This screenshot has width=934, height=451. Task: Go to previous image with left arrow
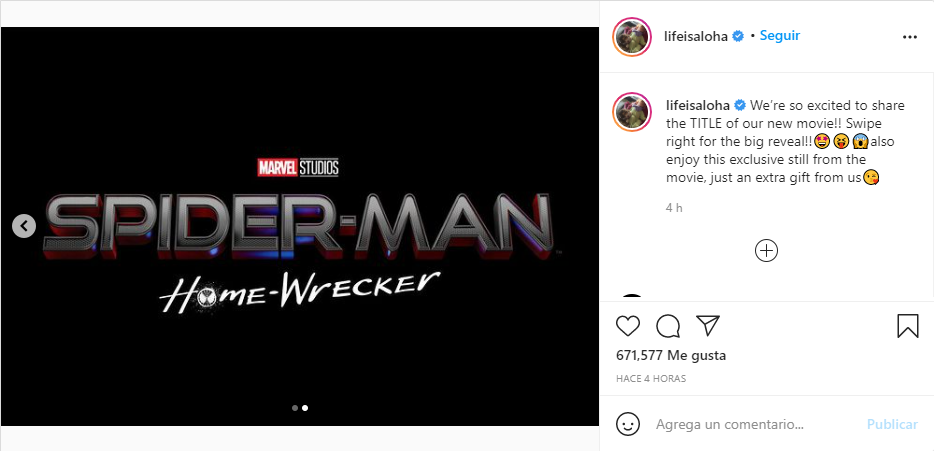[24, 226]
